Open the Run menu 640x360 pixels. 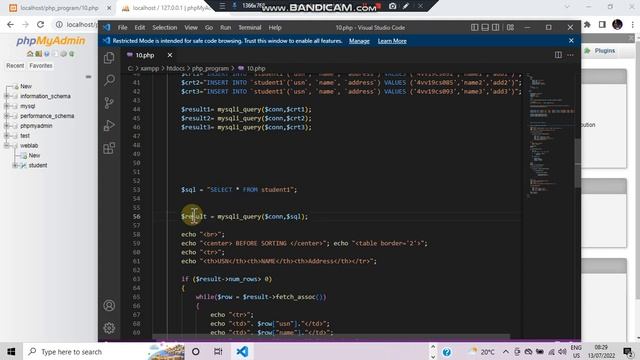[225, 28]
